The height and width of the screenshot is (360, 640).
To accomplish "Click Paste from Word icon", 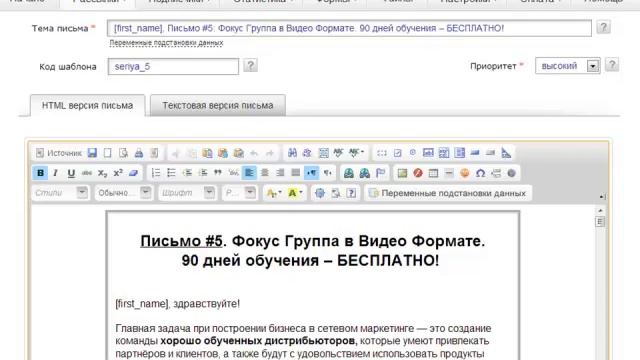I will click(238, 153).
